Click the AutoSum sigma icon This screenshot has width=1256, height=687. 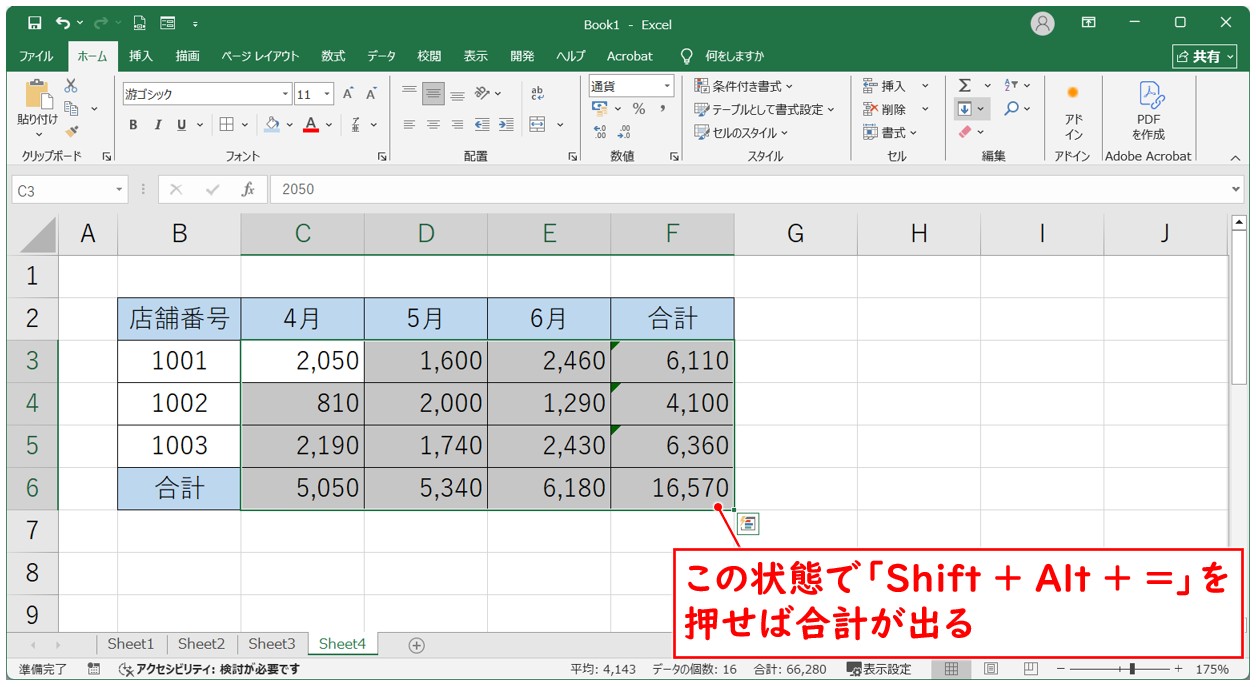pyautogui.click(x=964, y=86)
